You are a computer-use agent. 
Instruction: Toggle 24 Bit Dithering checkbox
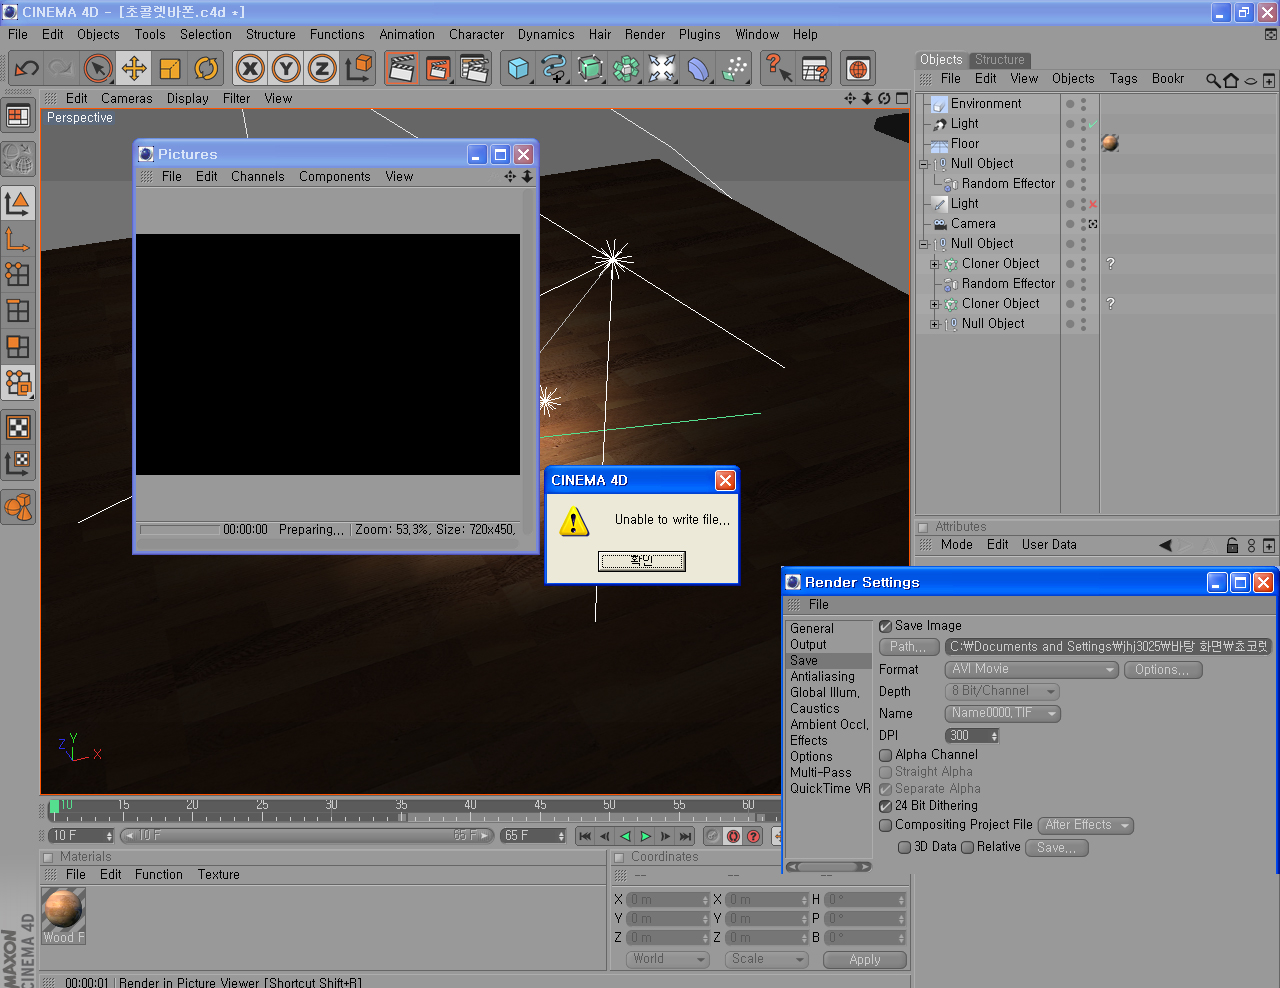pos(885,806)
